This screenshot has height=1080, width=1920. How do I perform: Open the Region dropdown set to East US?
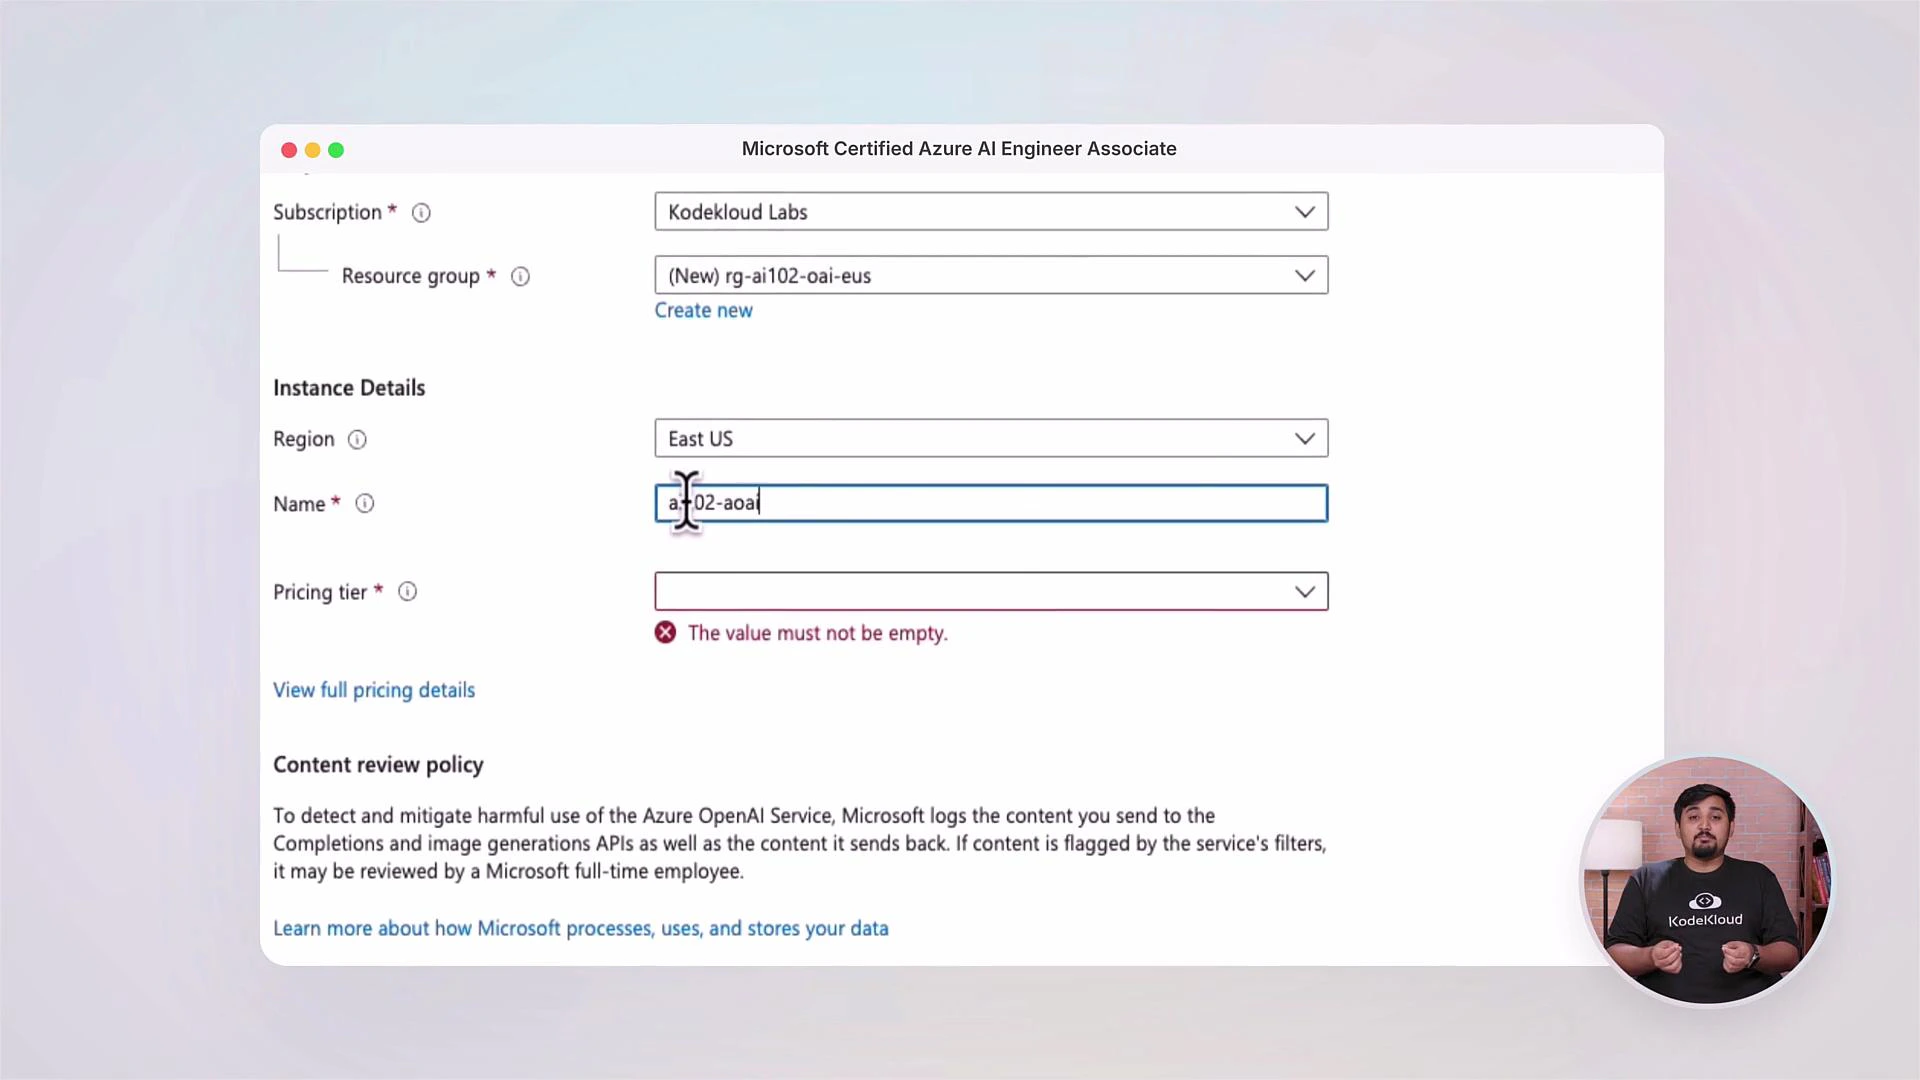tap(990, 438)
